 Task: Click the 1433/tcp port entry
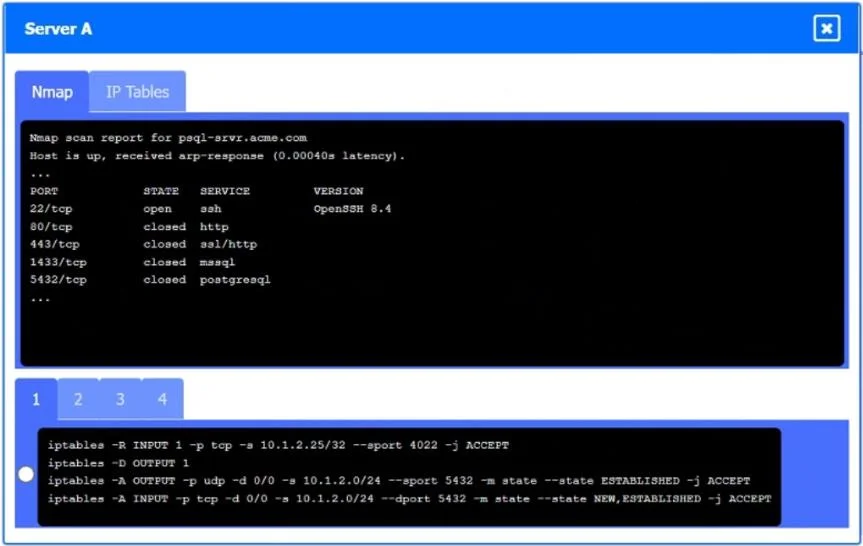point(58,262)
